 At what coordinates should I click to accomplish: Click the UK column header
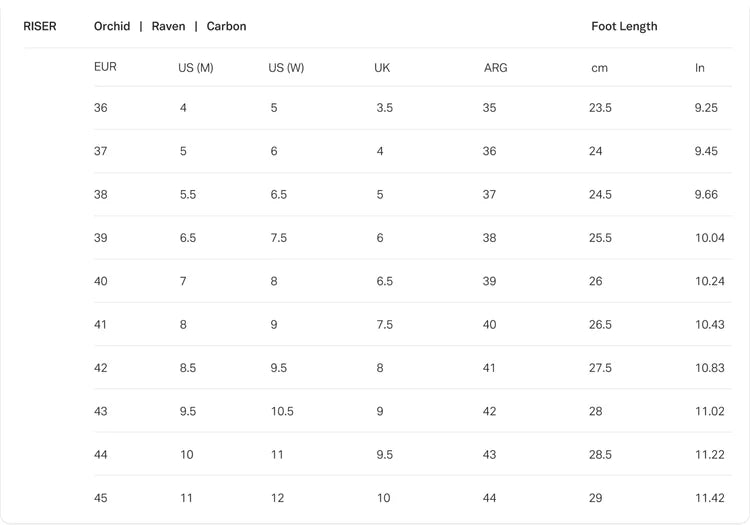pos(382,68)
